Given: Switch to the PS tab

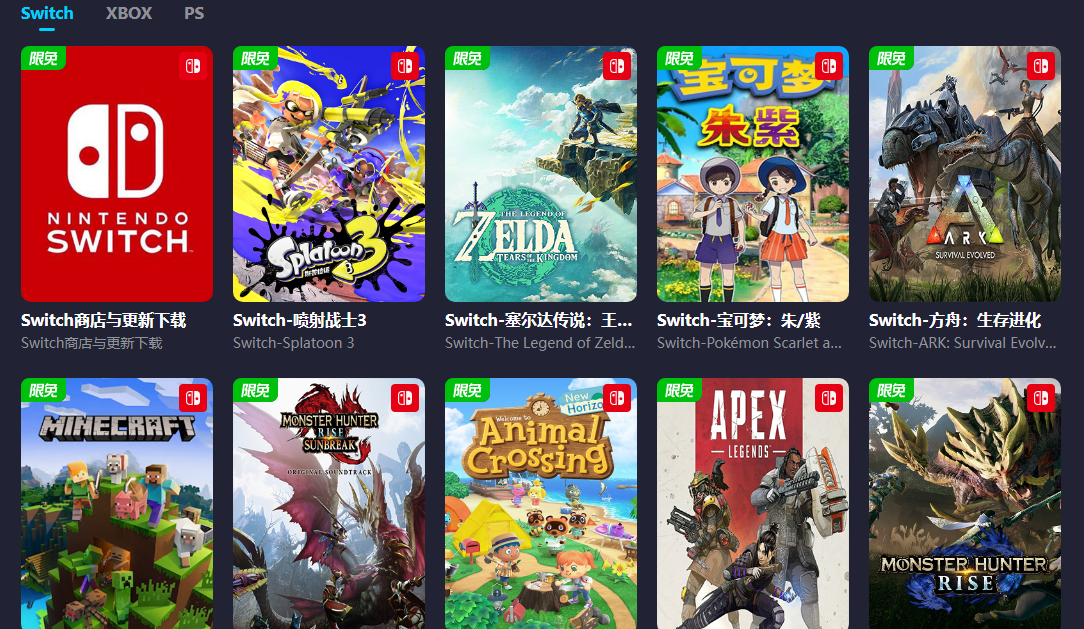Looking at the screenshot, I should [194, 13].
